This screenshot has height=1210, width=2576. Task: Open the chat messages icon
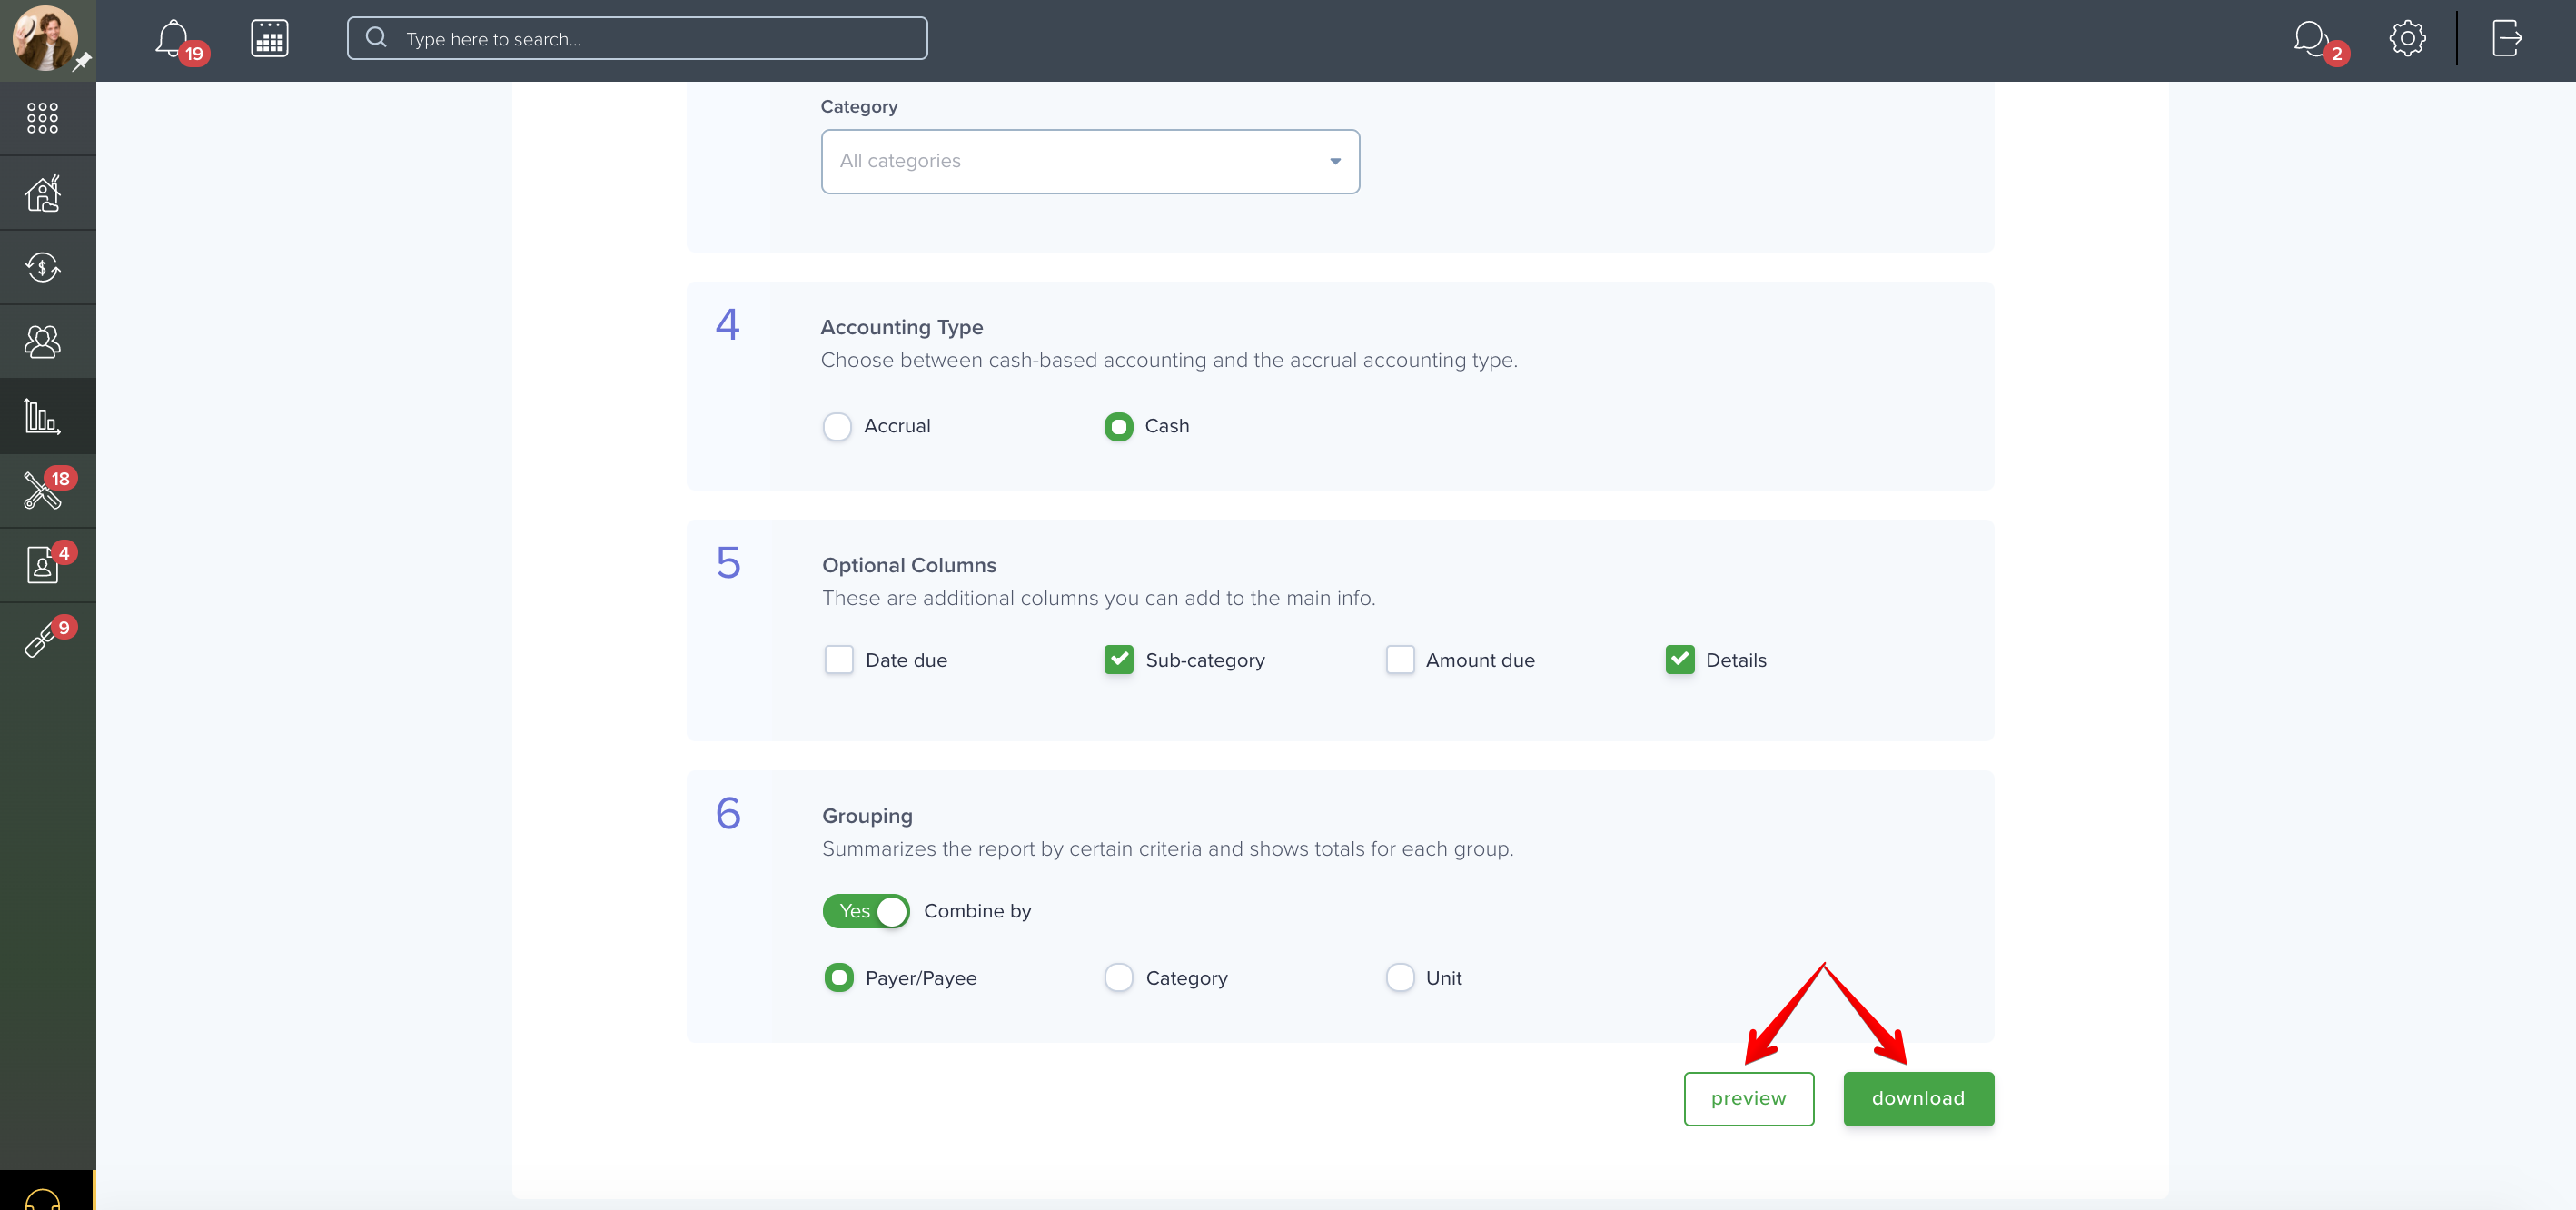[x=2311, y=38]
